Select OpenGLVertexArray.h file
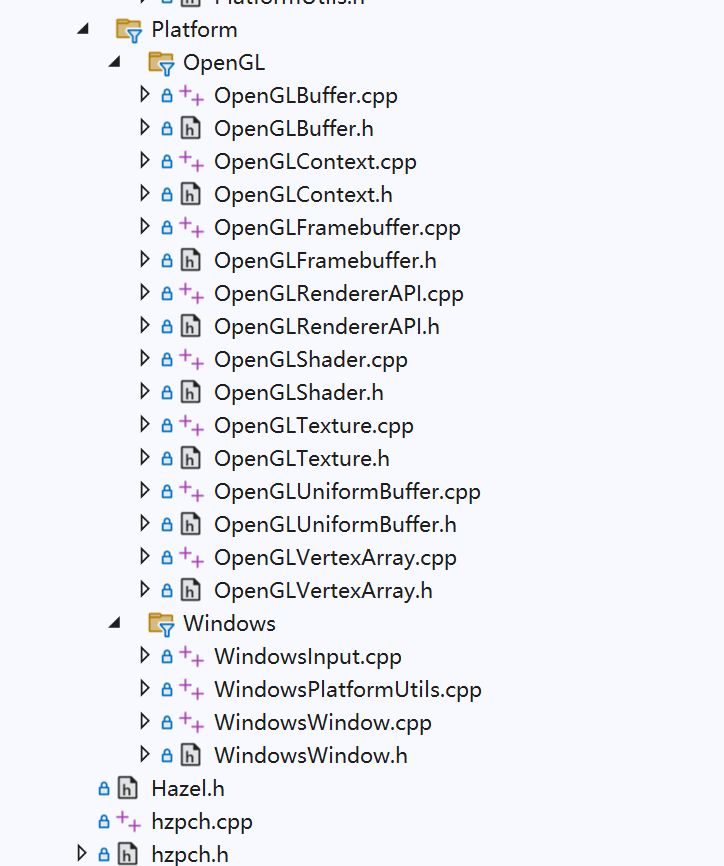The image size is (724, 866). pyautogui.click(x=323, y=591)
